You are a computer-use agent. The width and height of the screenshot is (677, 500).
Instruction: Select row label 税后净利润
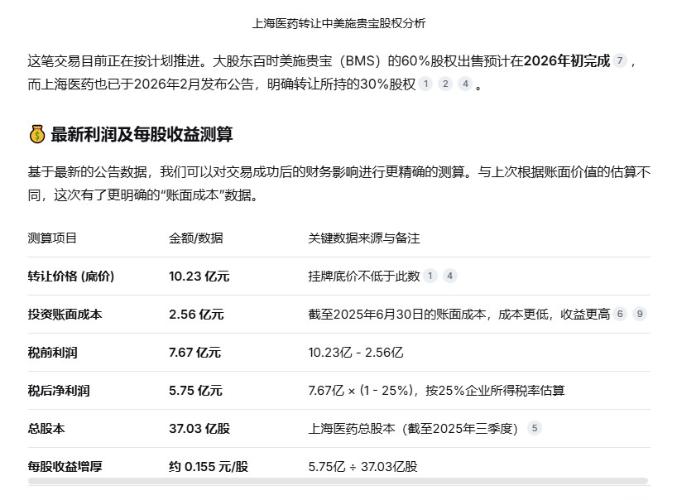pyautogui.click(x=59, y=390)
